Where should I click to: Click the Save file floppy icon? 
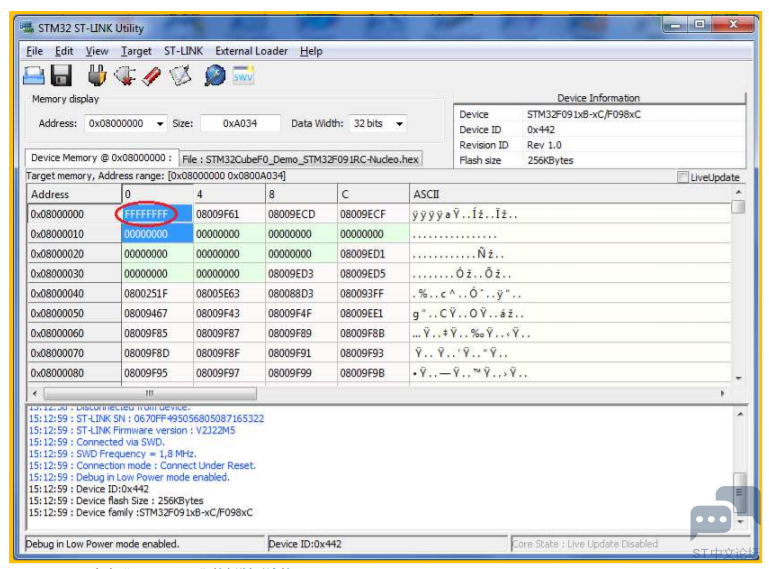click(61, 76)
